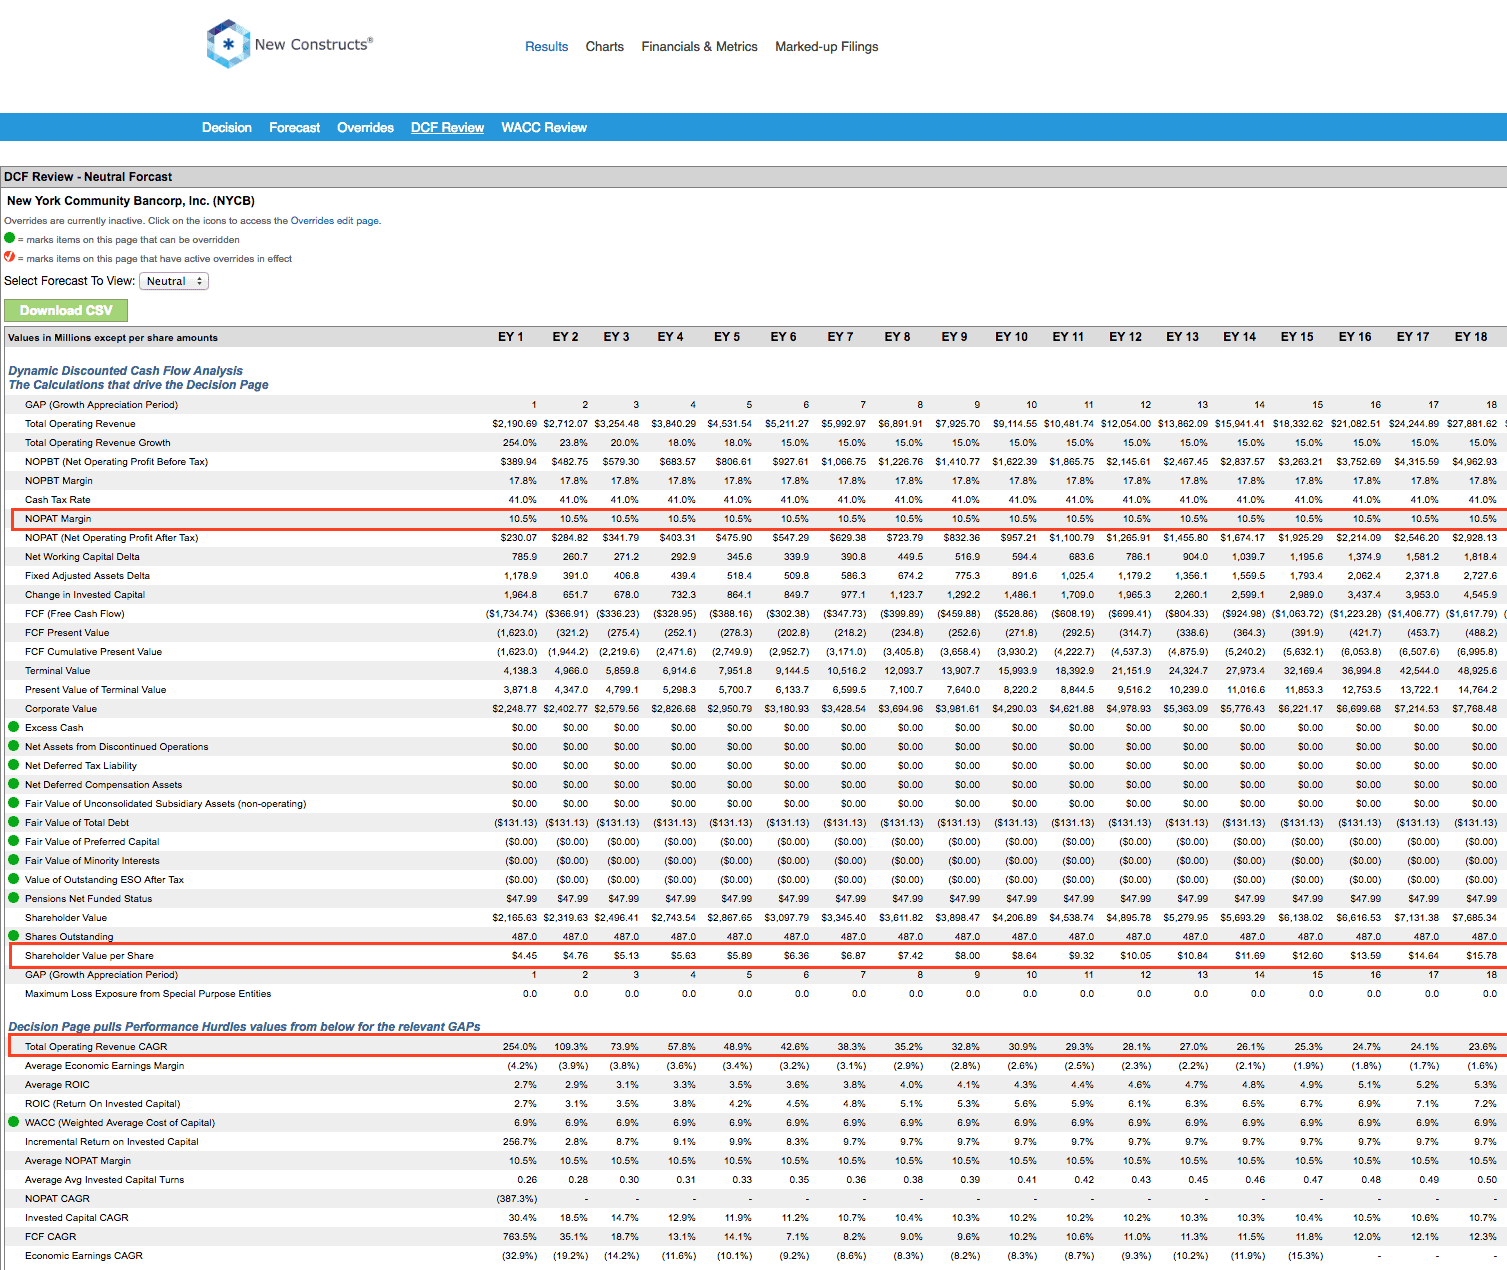1507x1270 pixels.
Task: Click the Invested Capital CAGR label
Action: 77,1218
